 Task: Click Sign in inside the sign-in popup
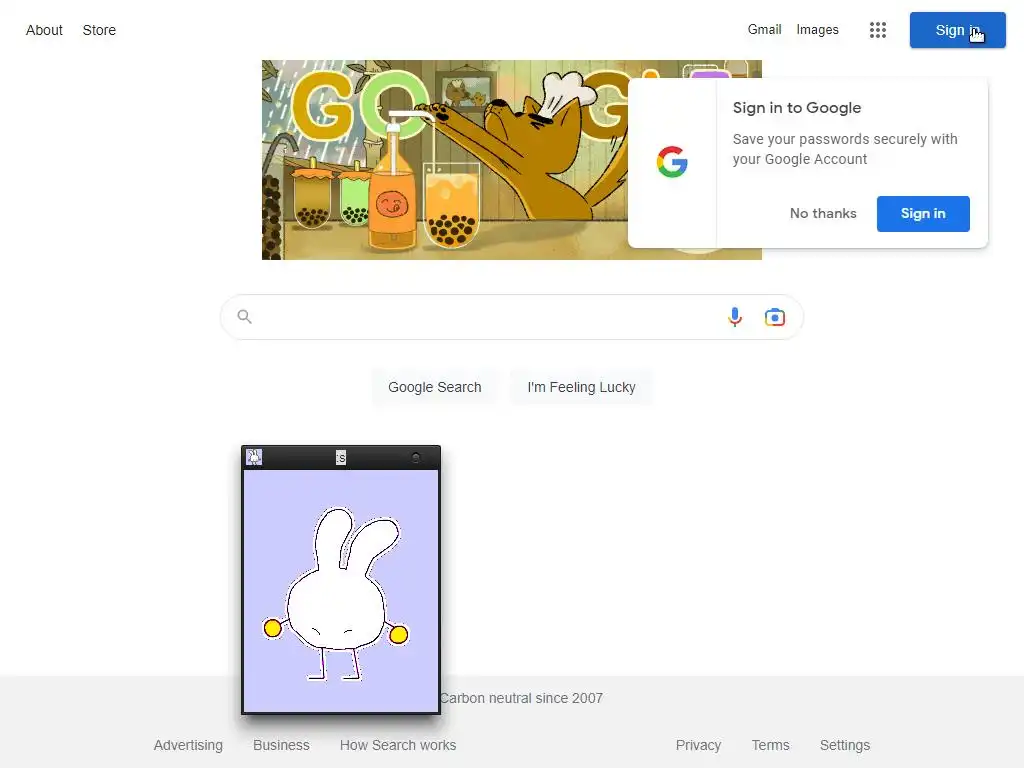coord(923,214)
